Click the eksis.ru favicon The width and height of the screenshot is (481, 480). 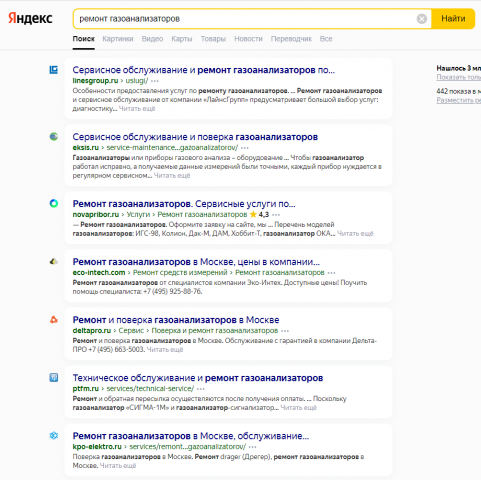[x=54, y=136]
